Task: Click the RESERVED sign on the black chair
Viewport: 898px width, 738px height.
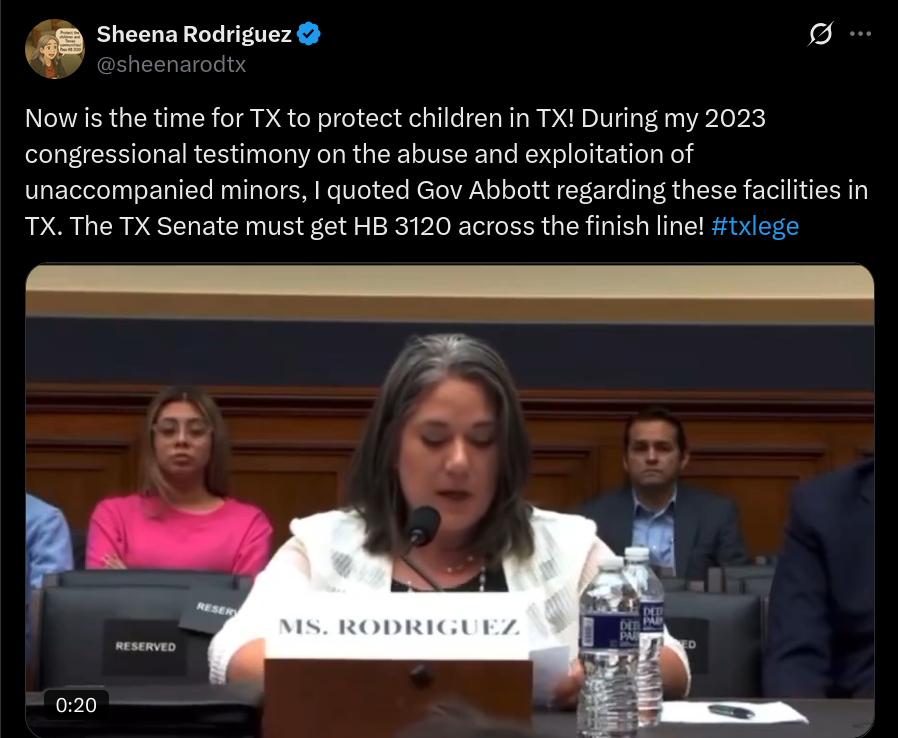Action: [145, 646]
